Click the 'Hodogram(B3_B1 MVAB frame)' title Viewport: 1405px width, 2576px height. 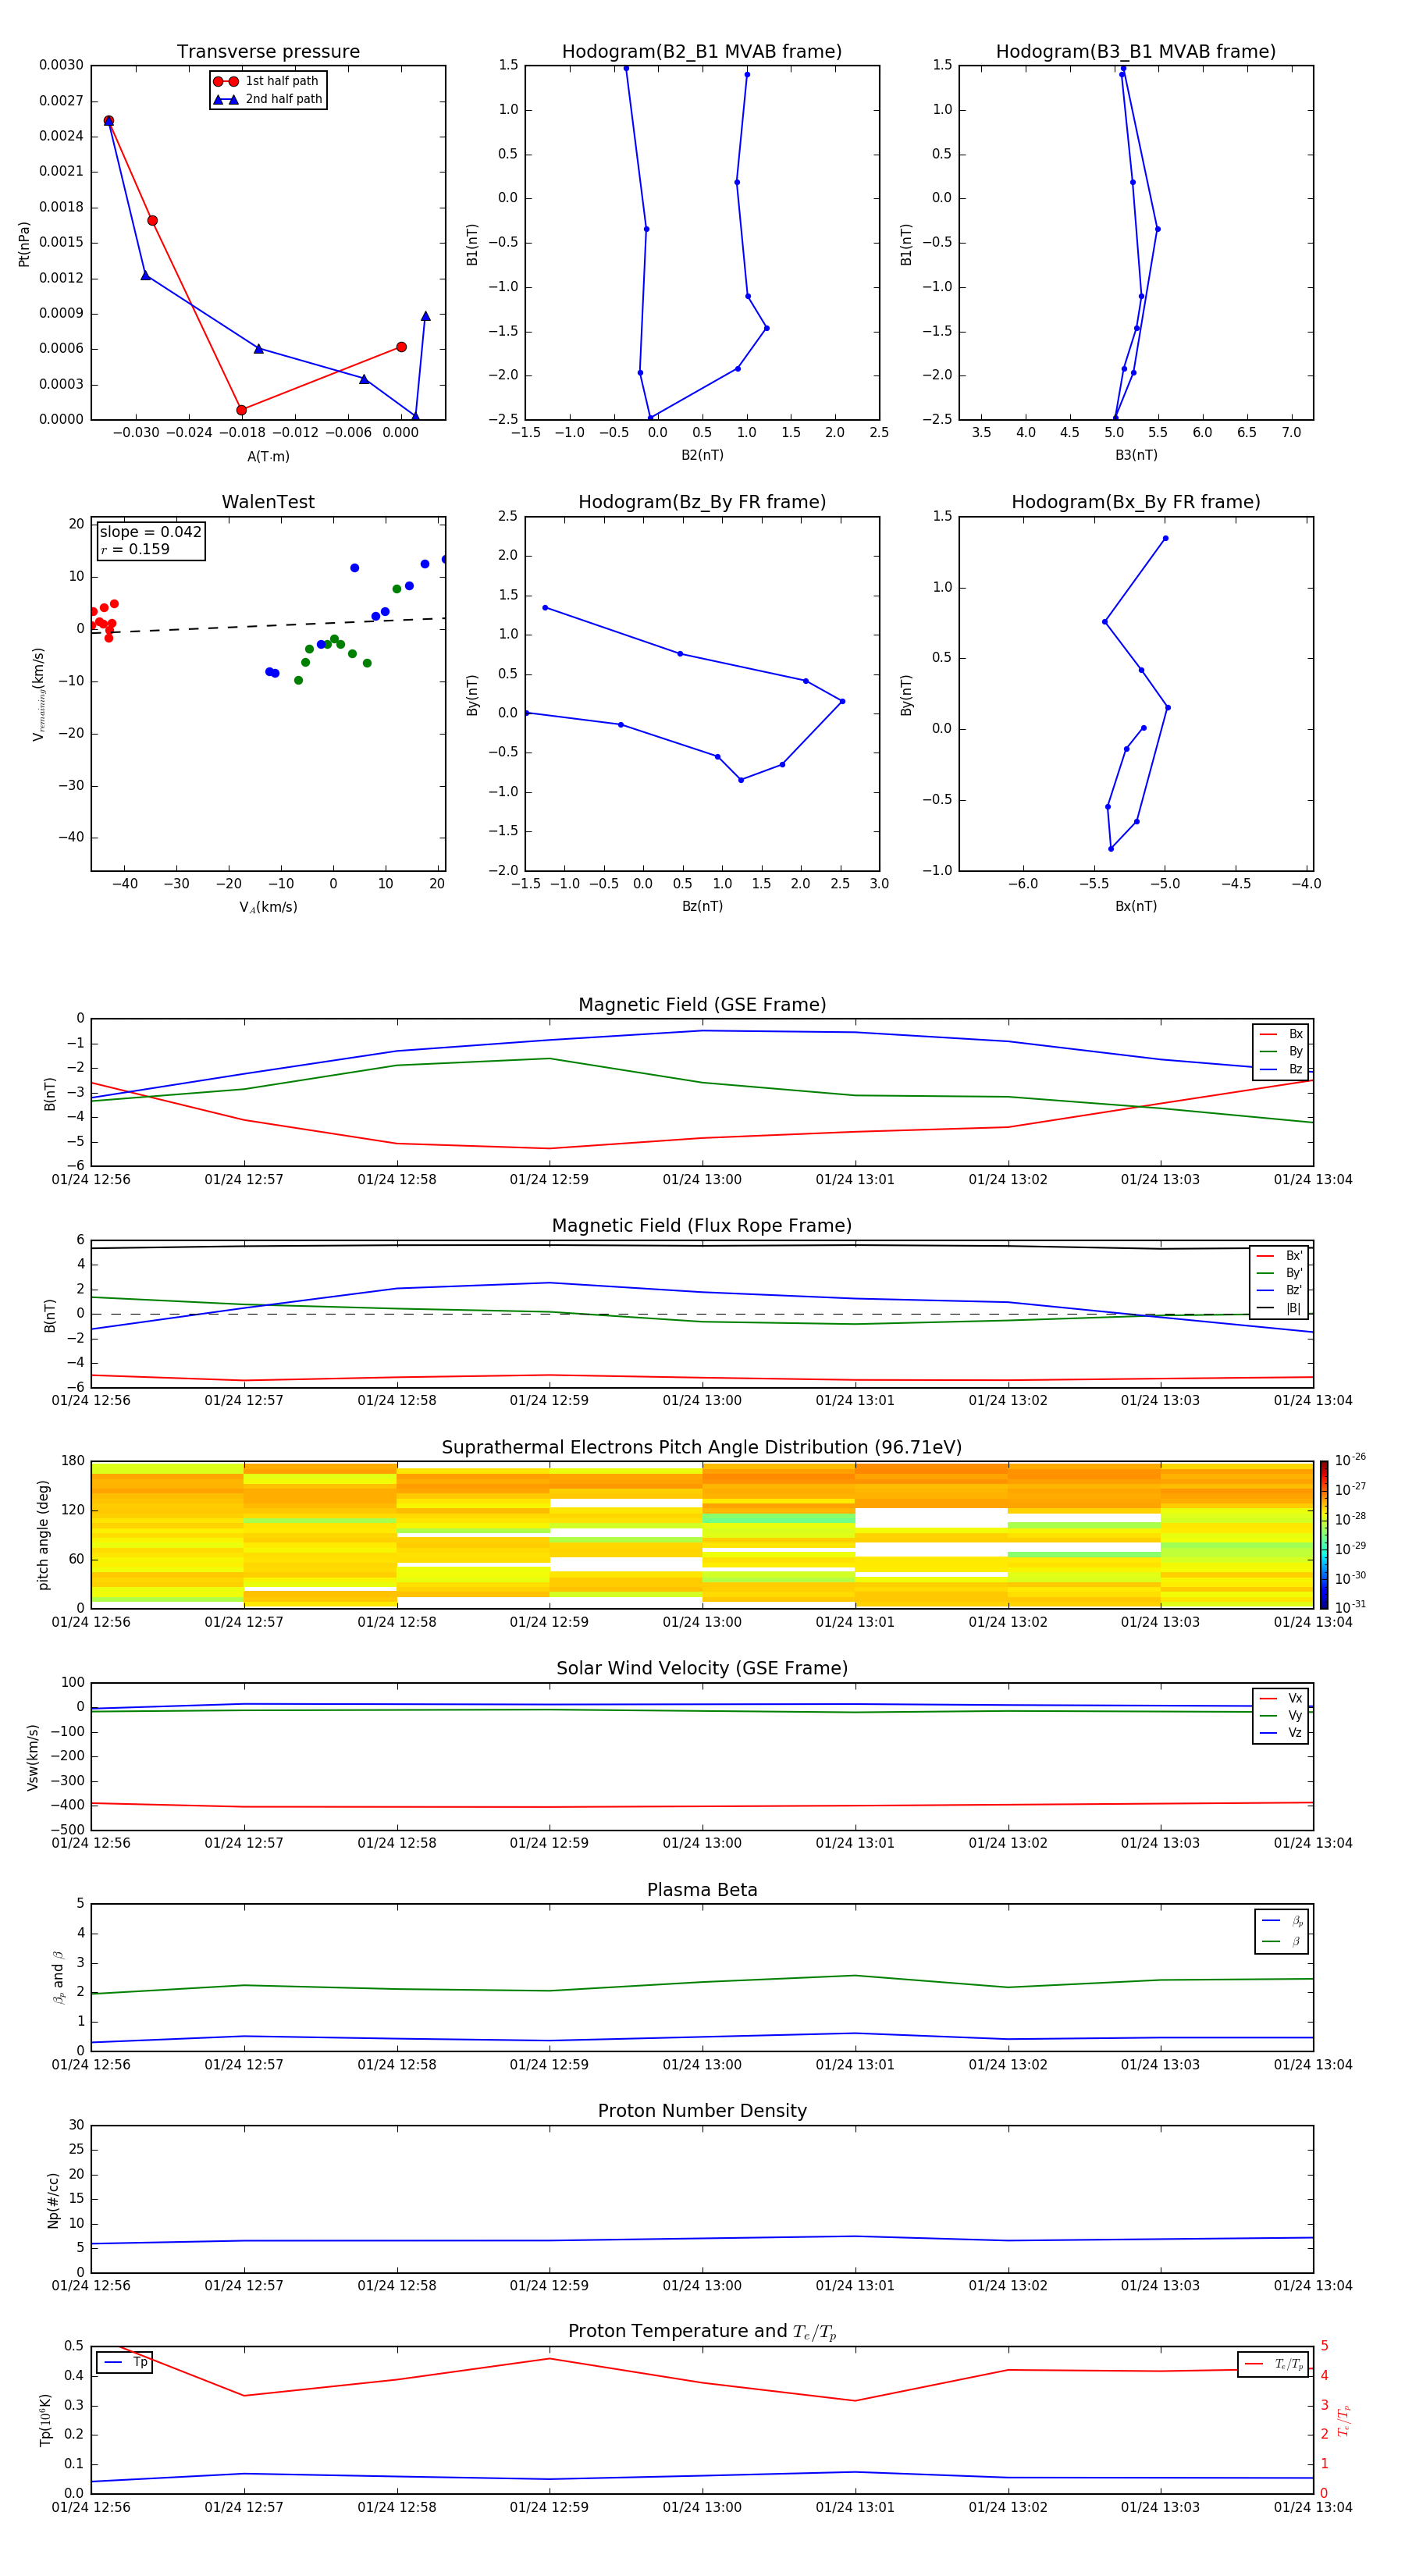[1136, 51]
